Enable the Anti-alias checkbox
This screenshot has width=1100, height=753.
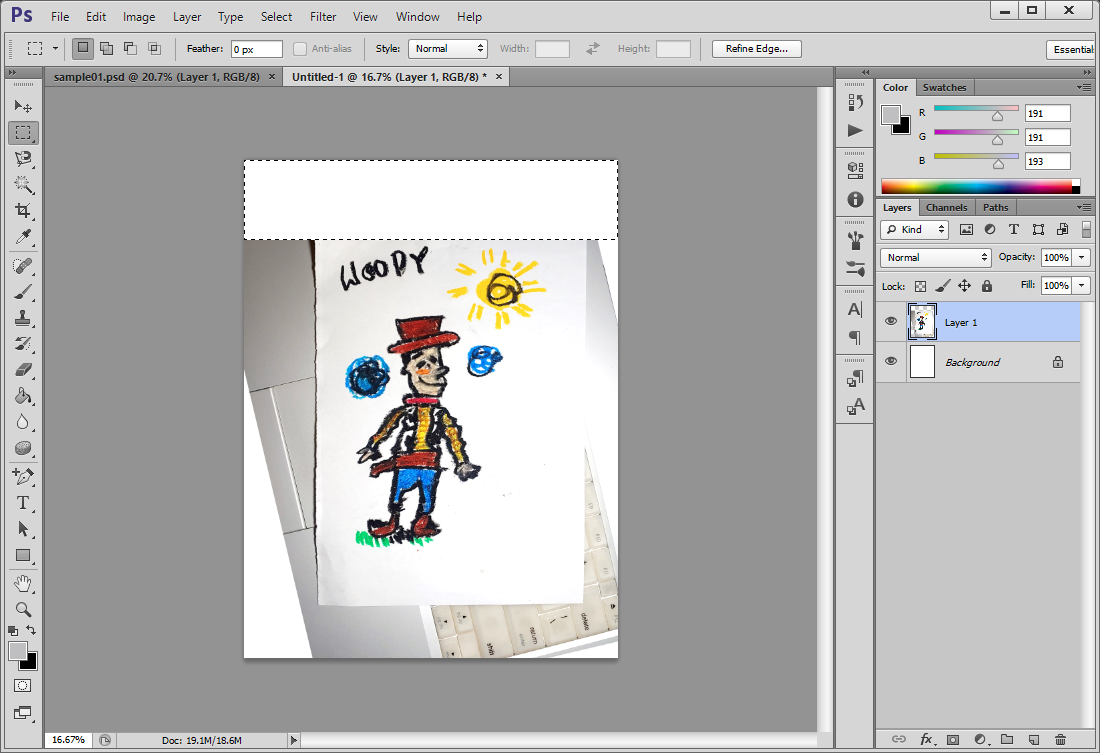coord(300,48)
